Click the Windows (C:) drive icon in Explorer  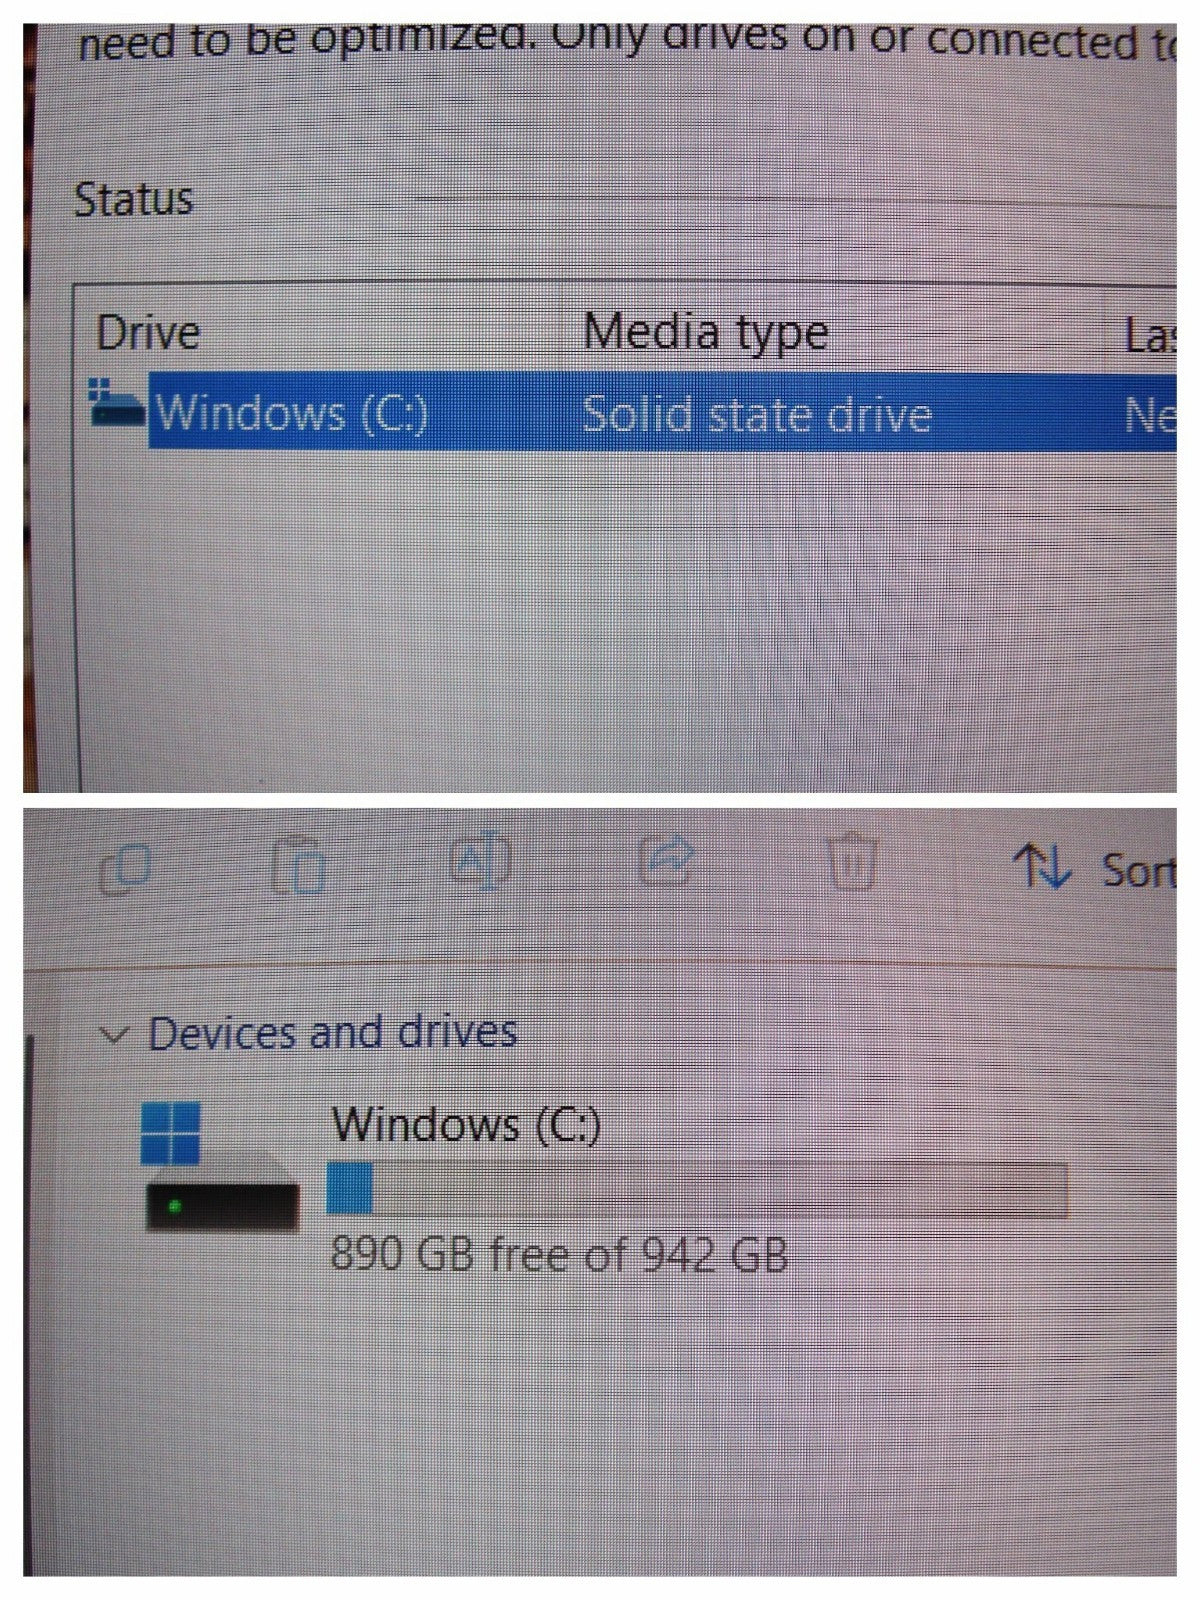point(221,1166)
